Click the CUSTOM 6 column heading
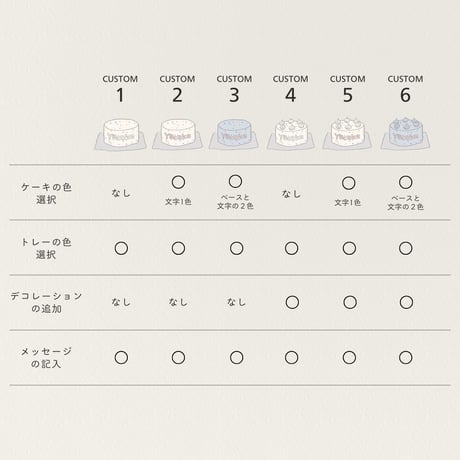The height and width of the screenshot is (460, 460). pyautogui.click(x=405, y=89)
